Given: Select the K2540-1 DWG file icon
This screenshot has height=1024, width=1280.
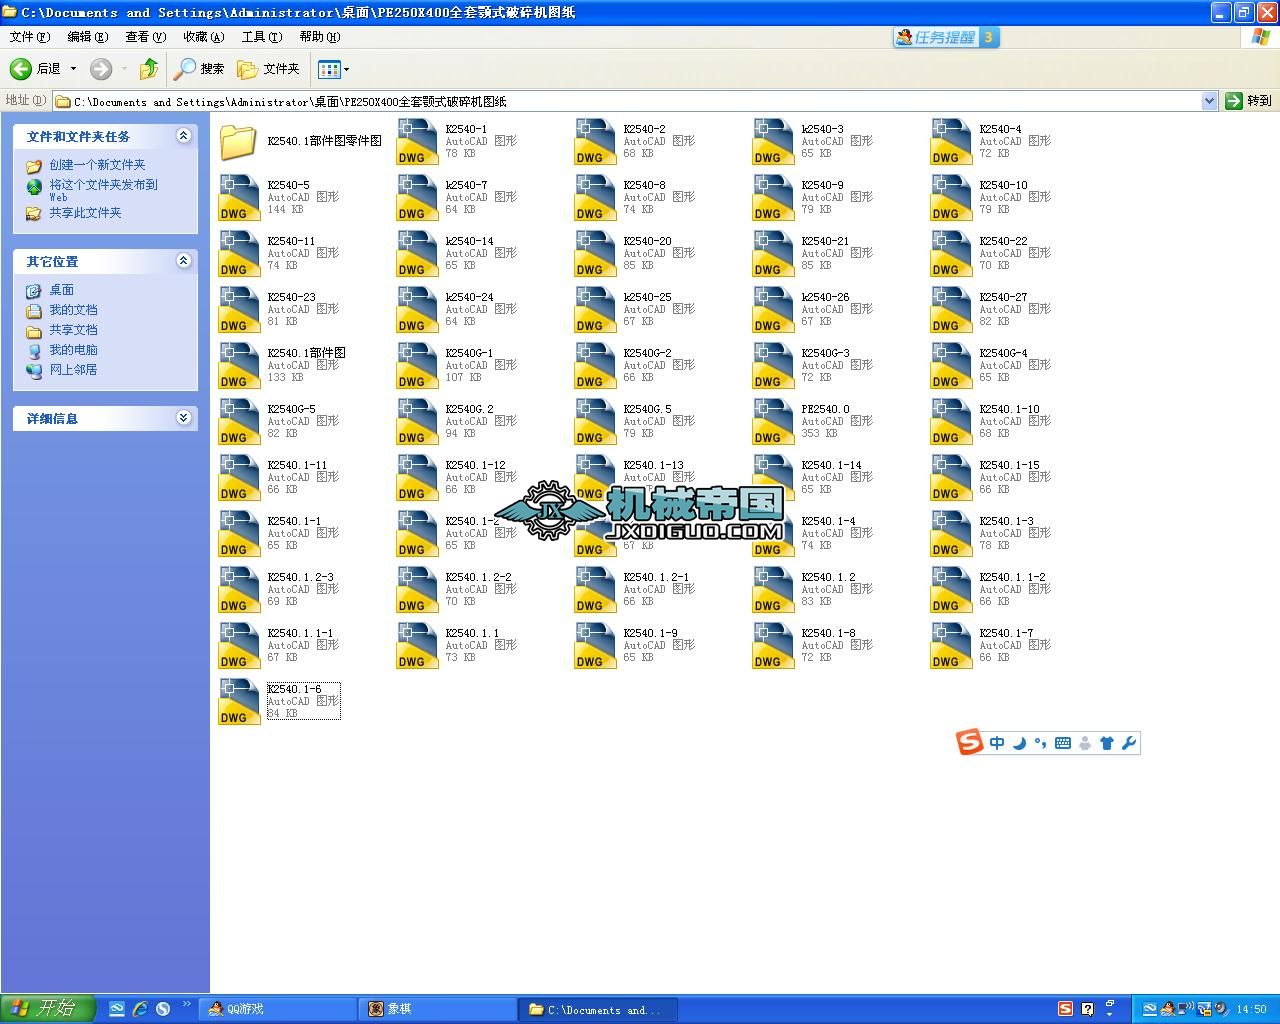Looking at the screenshot, I should click(417, 142).
